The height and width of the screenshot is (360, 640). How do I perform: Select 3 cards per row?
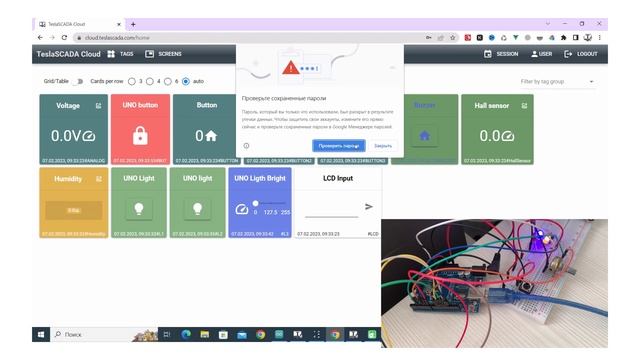(131, 81)
